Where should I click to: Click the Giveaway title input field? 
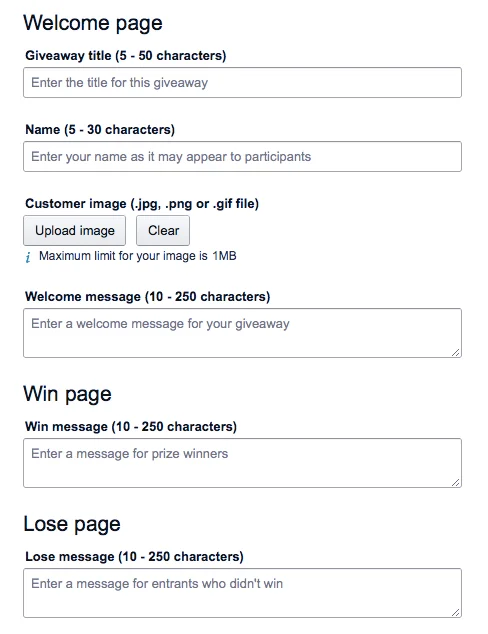[242, 82]
